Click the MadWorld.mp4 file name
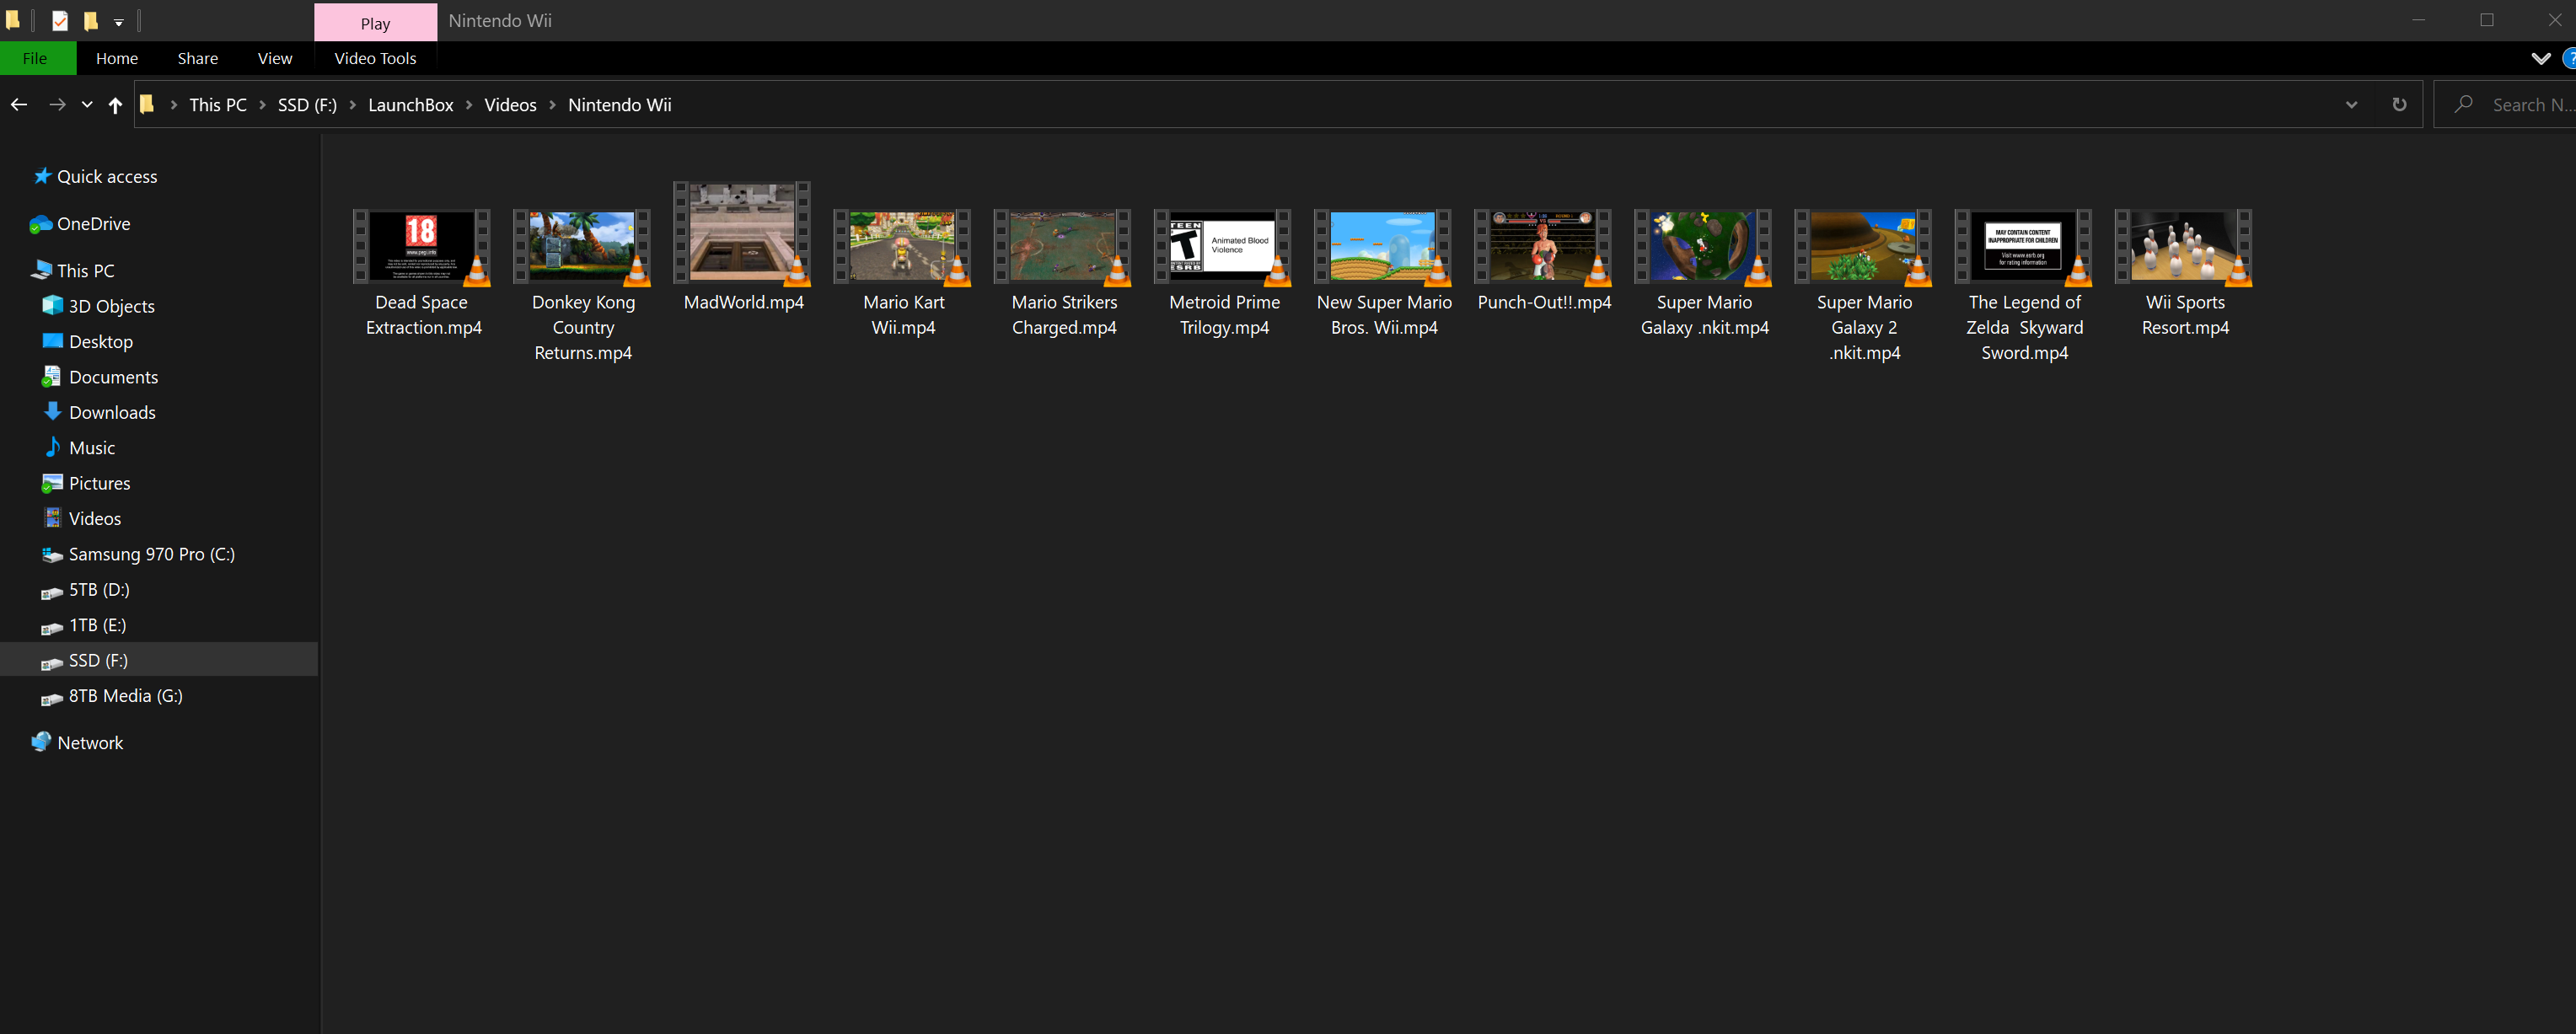Screen dimensions: 2576x1034 743,302
